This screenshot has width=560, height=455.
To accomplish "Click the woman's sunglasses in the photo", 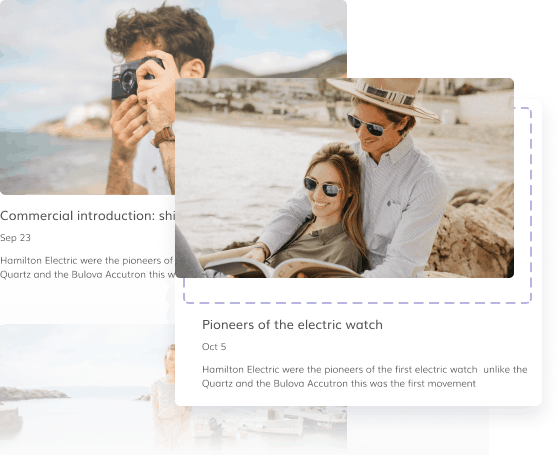I will point(322,187).
